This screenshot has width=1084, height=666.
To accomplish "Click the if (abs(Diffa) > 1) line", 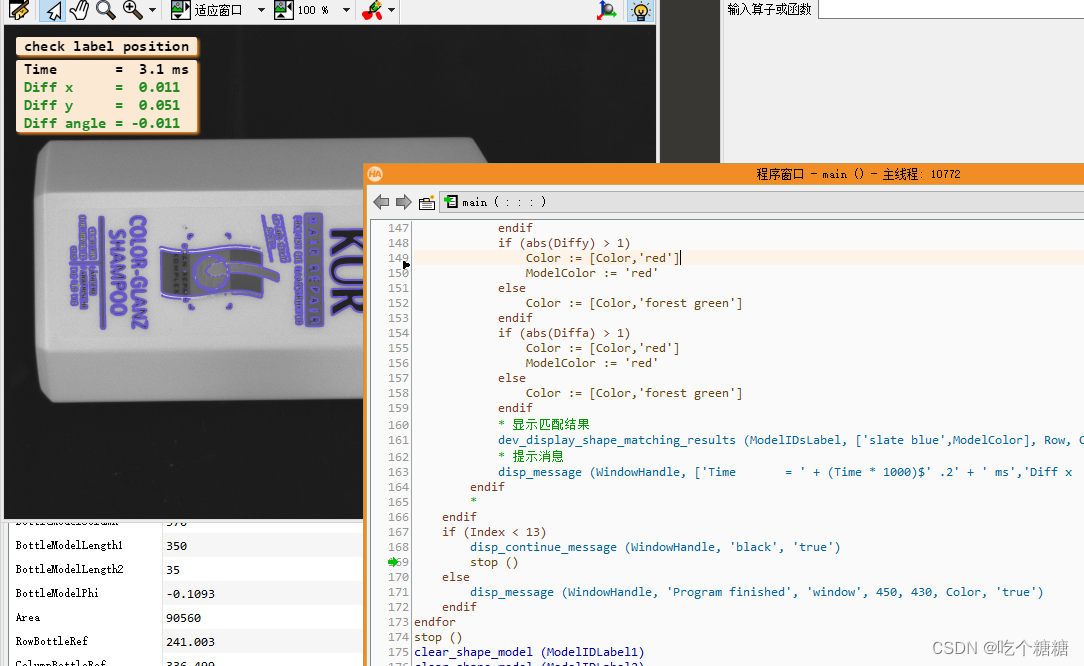I will tap(563, 333).
